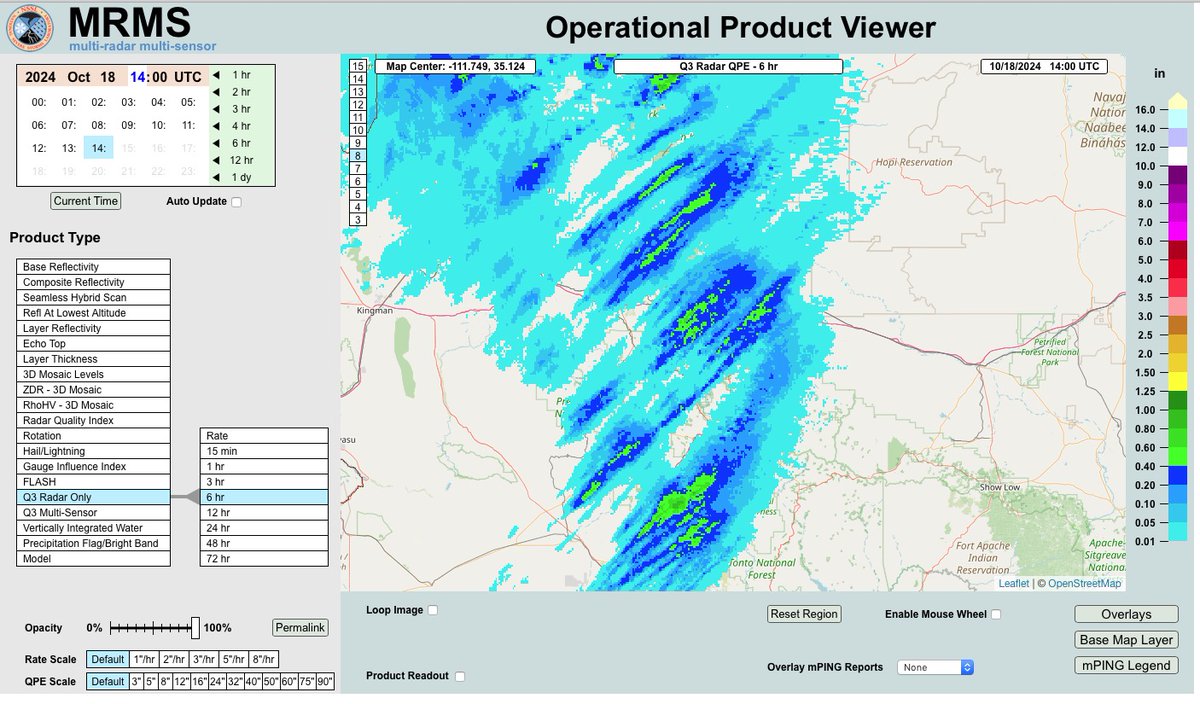Click the MRMS agency seal logo

(x=29, y=25)
